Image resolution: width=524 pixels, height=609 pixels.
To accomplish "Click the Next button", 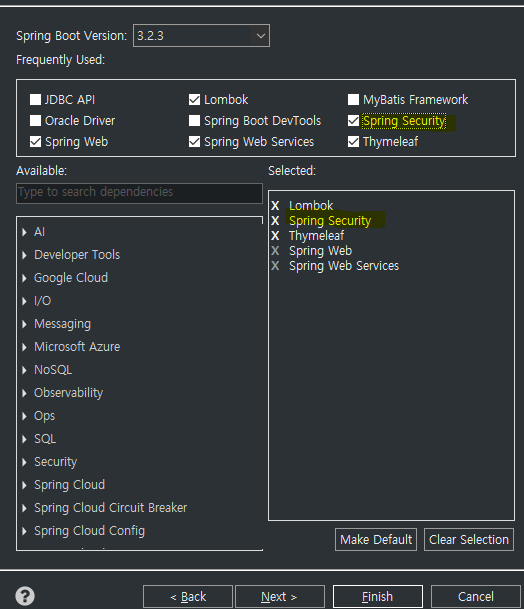I will coord(280,596).
